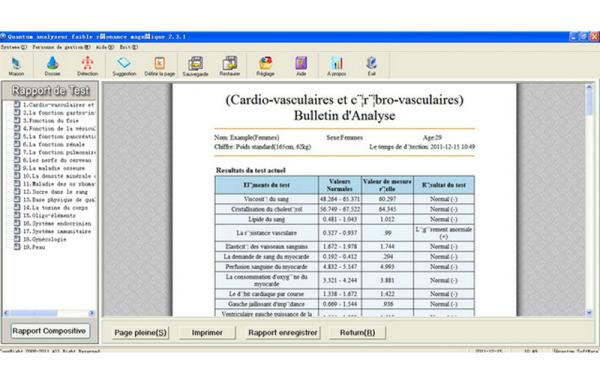Select 4.Fonction de la vésicule report

pyautogui.click(x=59, y=129)
